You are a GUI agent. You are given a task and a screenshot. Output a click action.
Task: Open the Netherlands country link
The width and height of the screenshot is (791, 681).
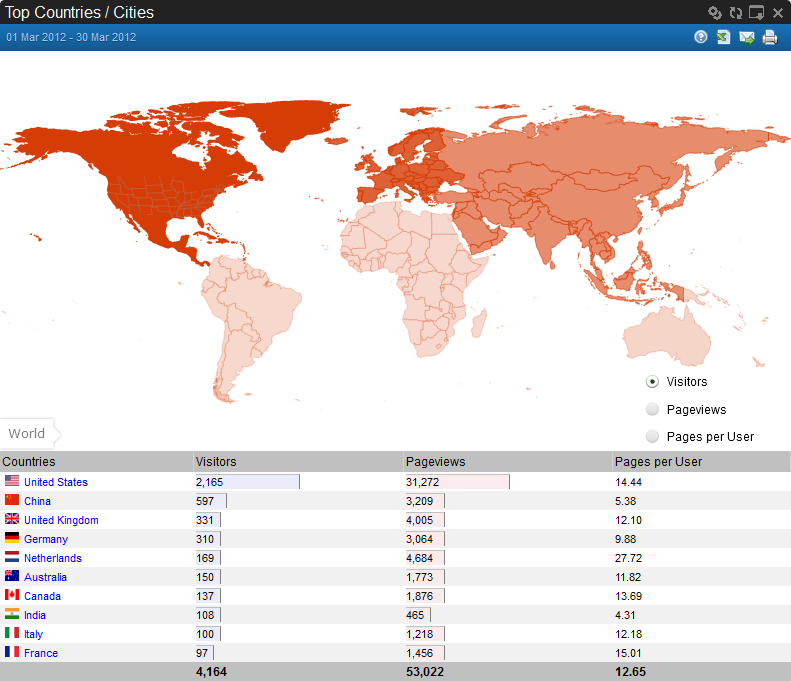pyautogui.click(x=53, y=558)
